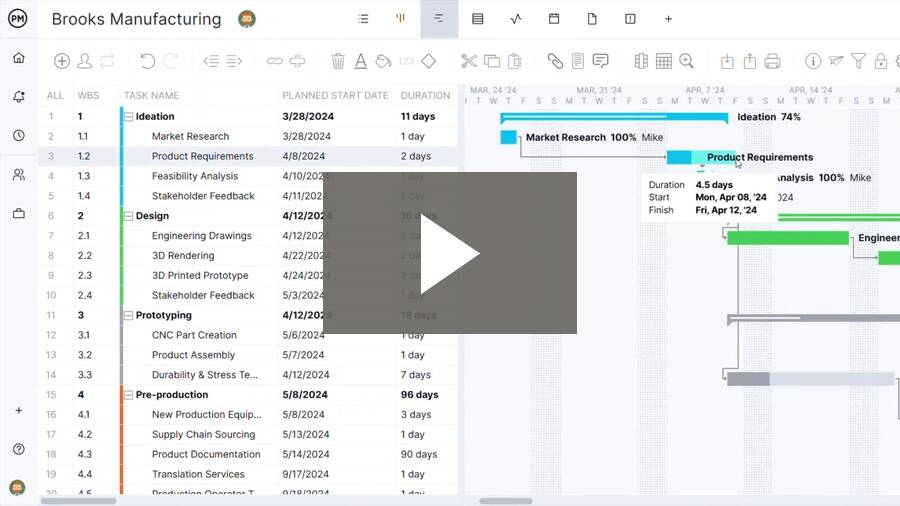Link selected tasks with chain icon
The image size is (900, 506).
tap(274, 61)
